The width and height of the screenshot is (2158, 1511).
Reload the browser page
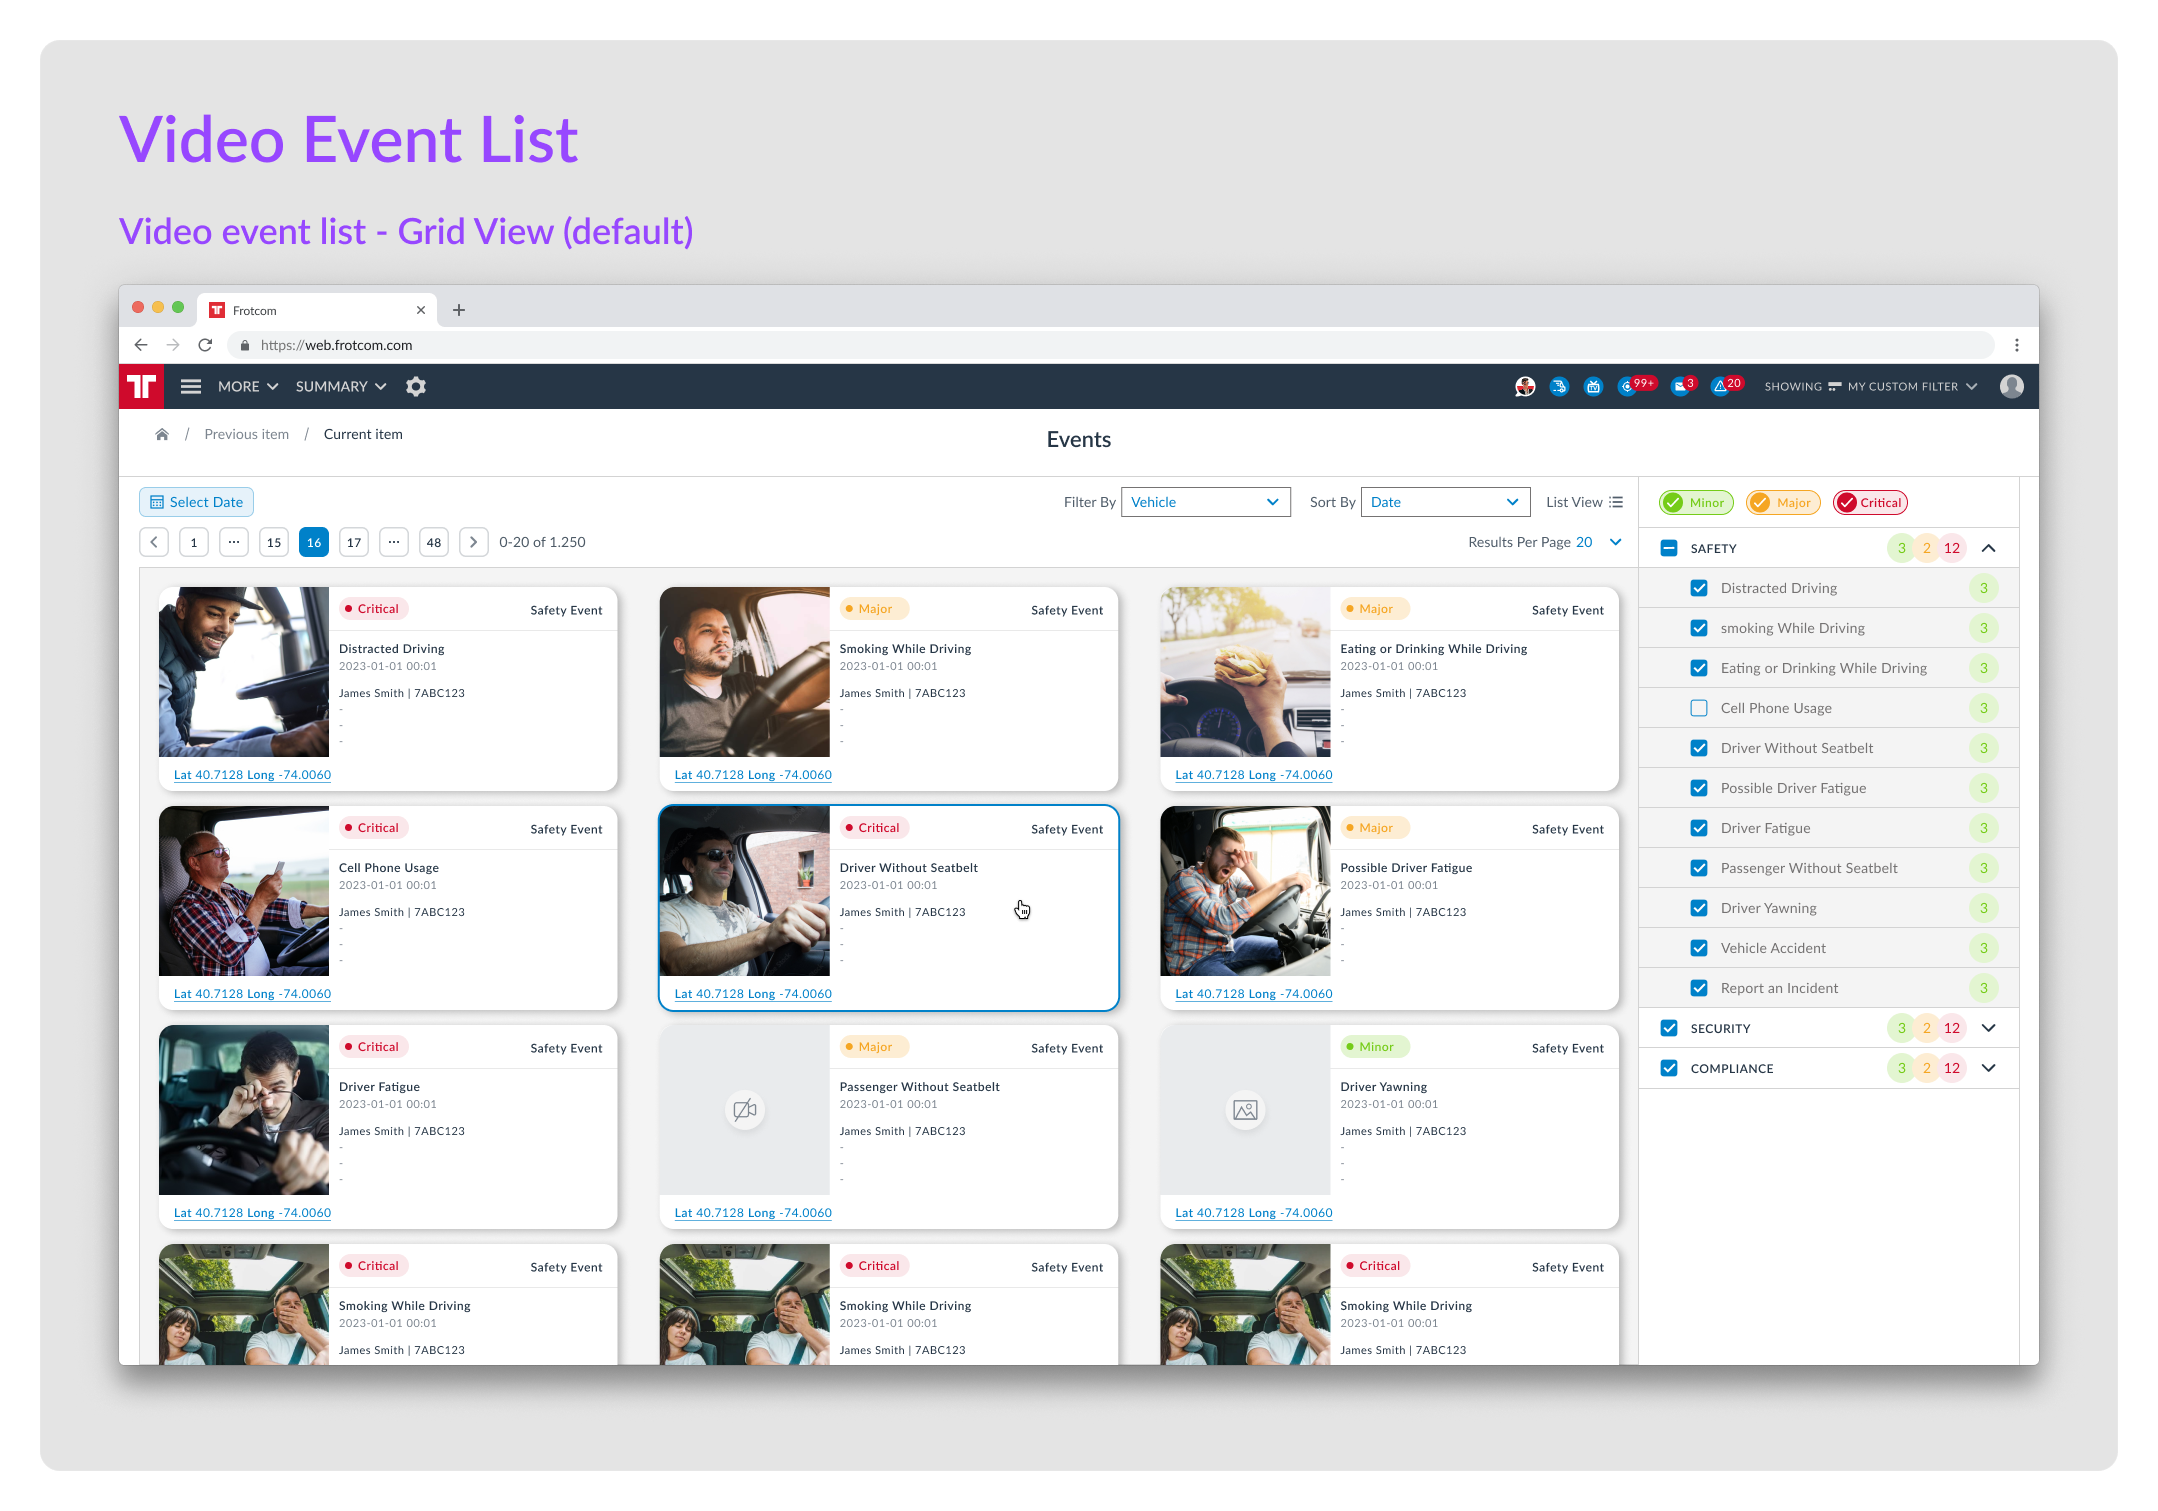[x=205, y=345]
